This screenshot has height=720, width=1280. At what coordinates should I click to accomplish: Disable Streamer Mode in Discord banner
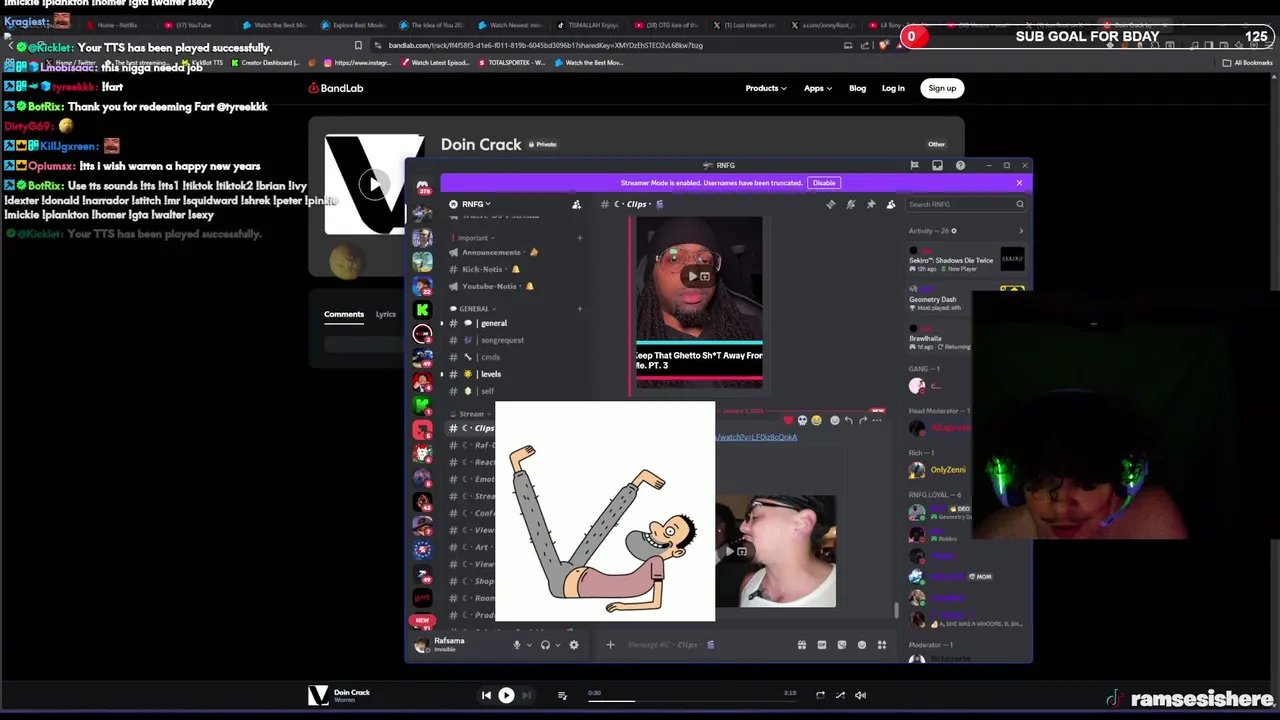pos(823,183)
